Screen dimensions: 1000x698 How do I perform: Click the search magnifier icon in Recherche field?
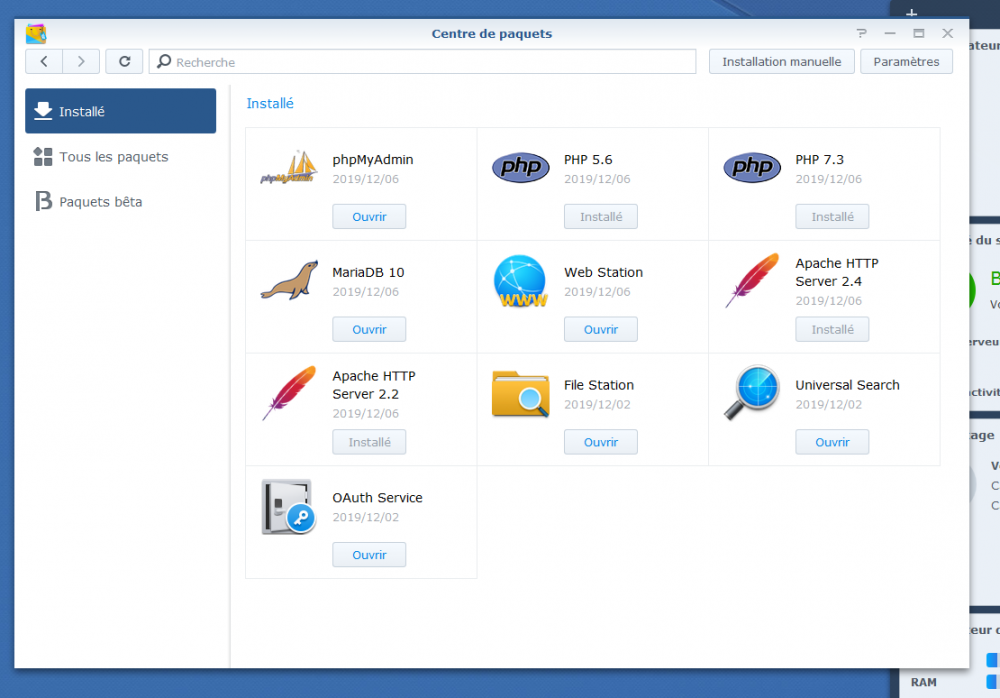(x=164, y=61)
